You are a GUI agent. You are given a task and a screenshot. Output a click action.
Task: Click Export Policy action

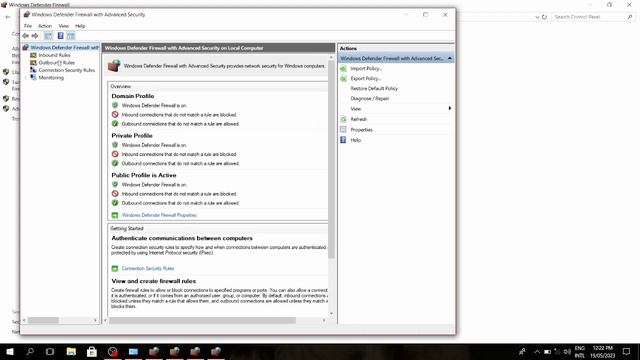[x=365, y=78]
